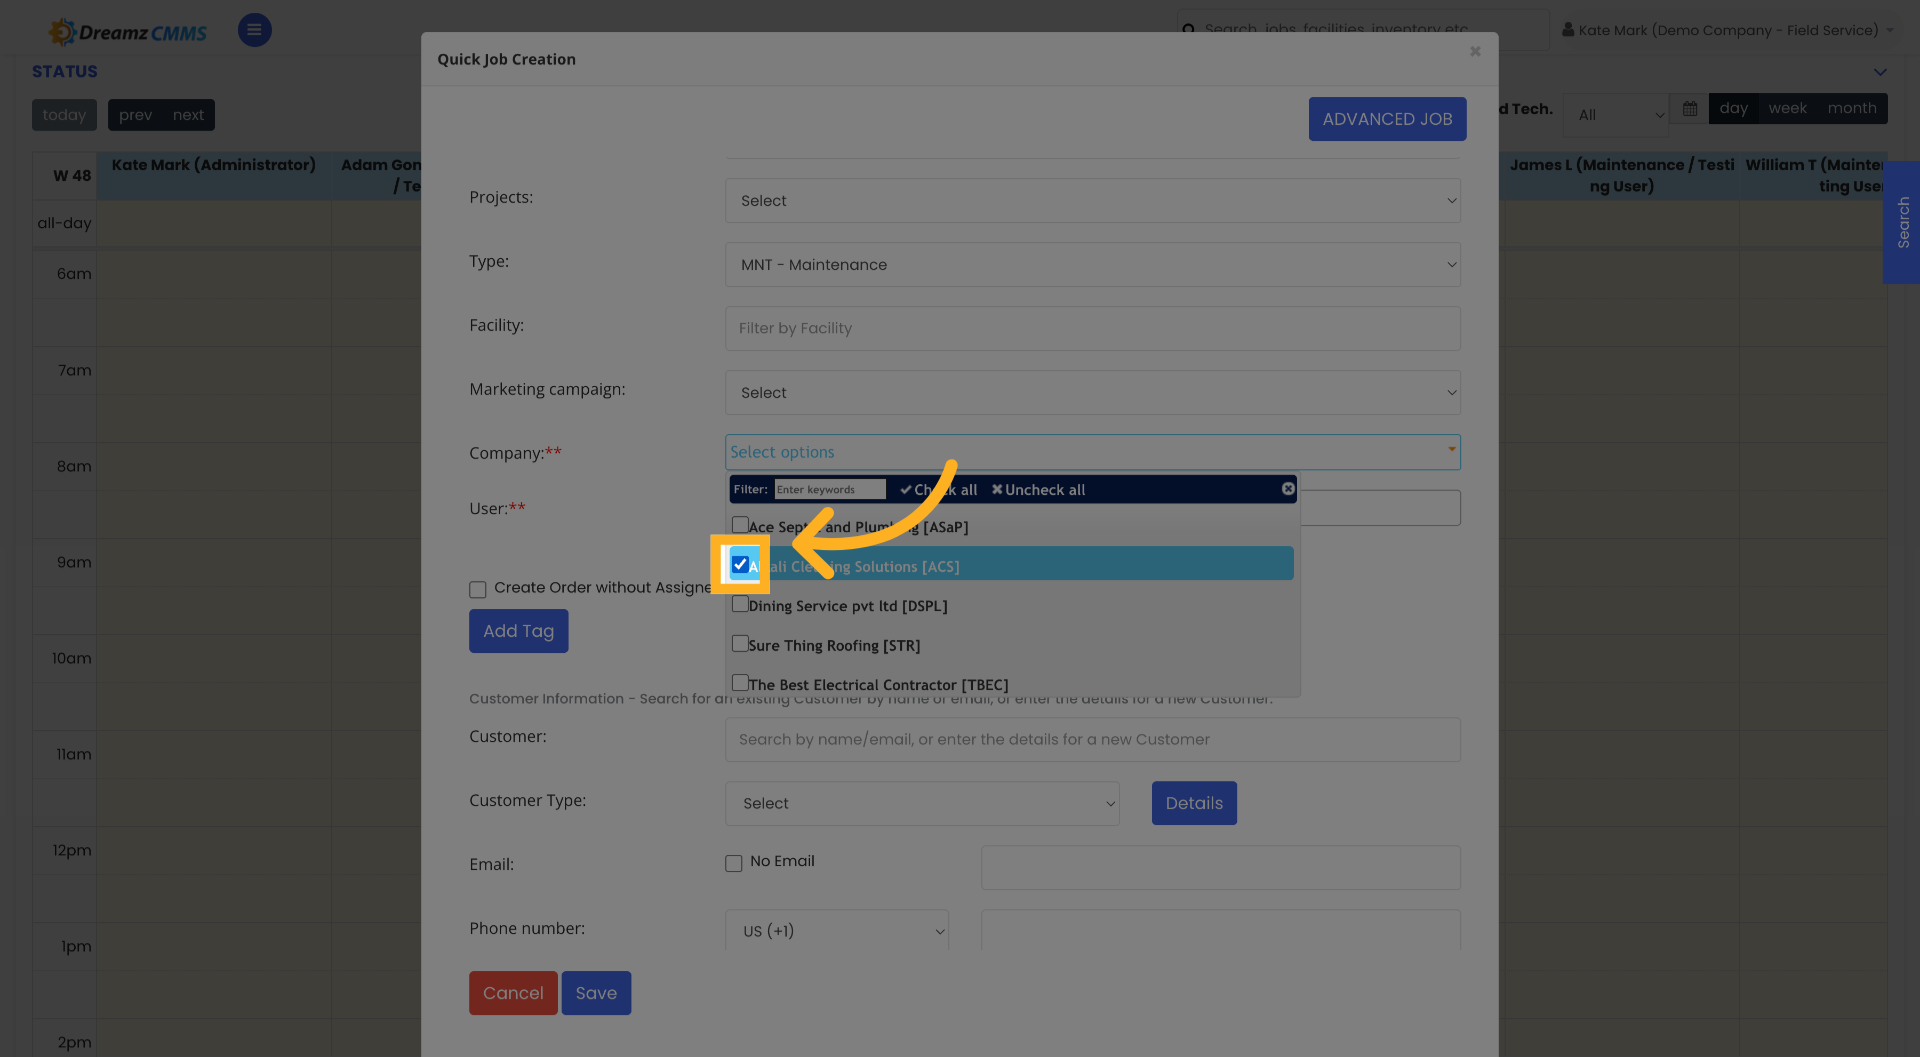1920x1057 pixels.
Task: Enable the No Email checkbox
Action: point(733,862)
